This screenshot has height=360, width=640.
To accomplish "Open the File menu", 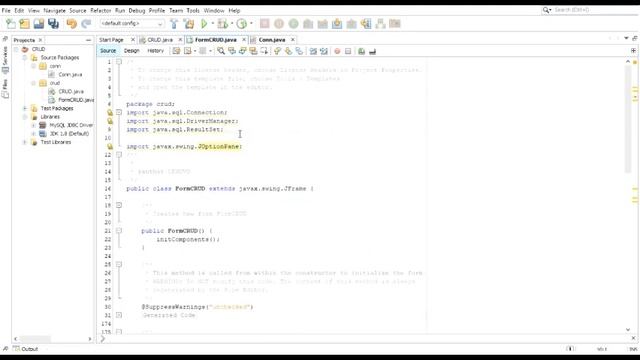I will (x=6, y=11).
